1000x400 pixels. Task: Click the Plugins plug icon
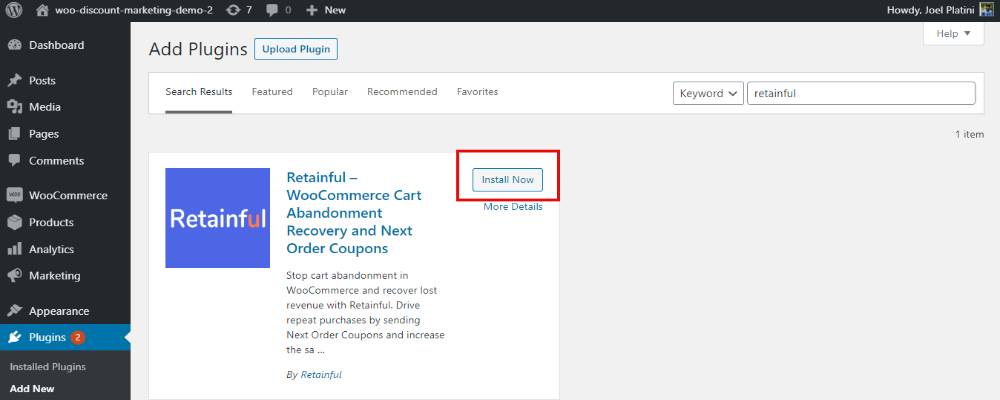[15, 337]
